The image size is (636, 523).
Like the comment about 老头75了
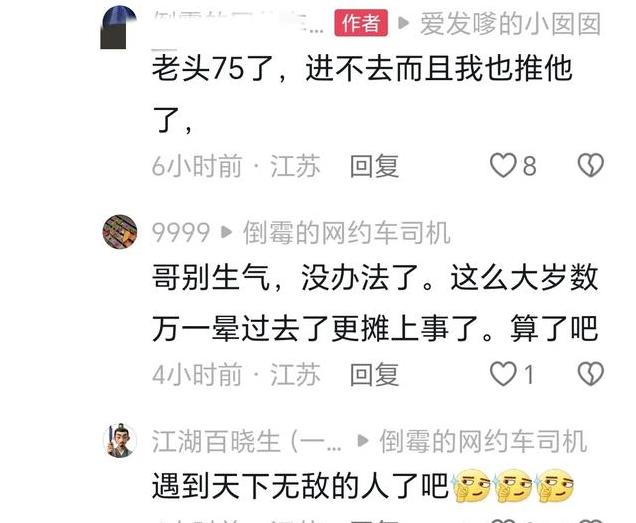click(x=503, y=166)
